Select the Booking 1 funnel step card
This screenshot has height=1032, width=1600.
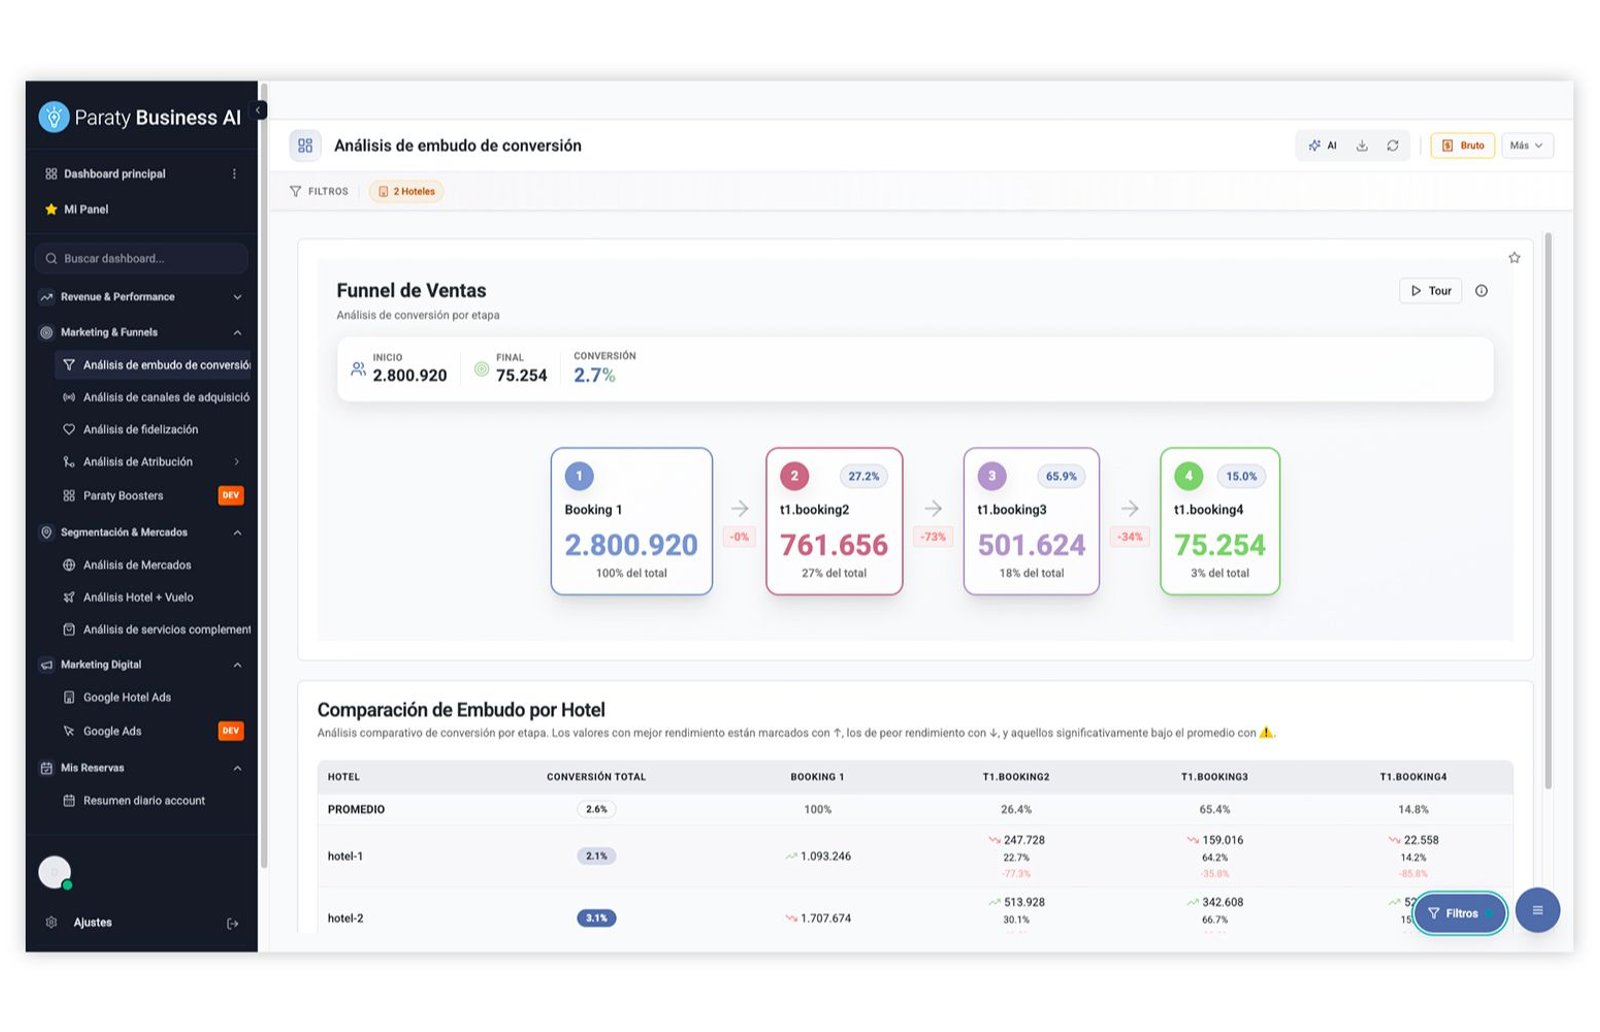[x=632, y=521]
